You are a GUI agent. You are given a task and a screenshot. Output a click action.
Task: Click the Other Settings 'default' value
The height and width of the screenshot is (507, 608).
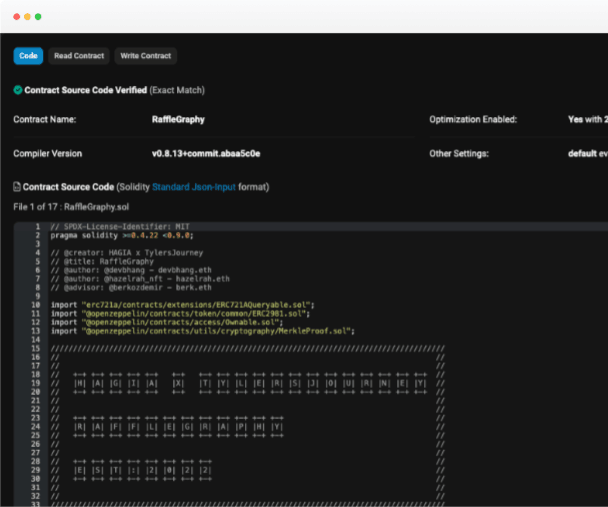pyautogui.click(x=586, y=154)
